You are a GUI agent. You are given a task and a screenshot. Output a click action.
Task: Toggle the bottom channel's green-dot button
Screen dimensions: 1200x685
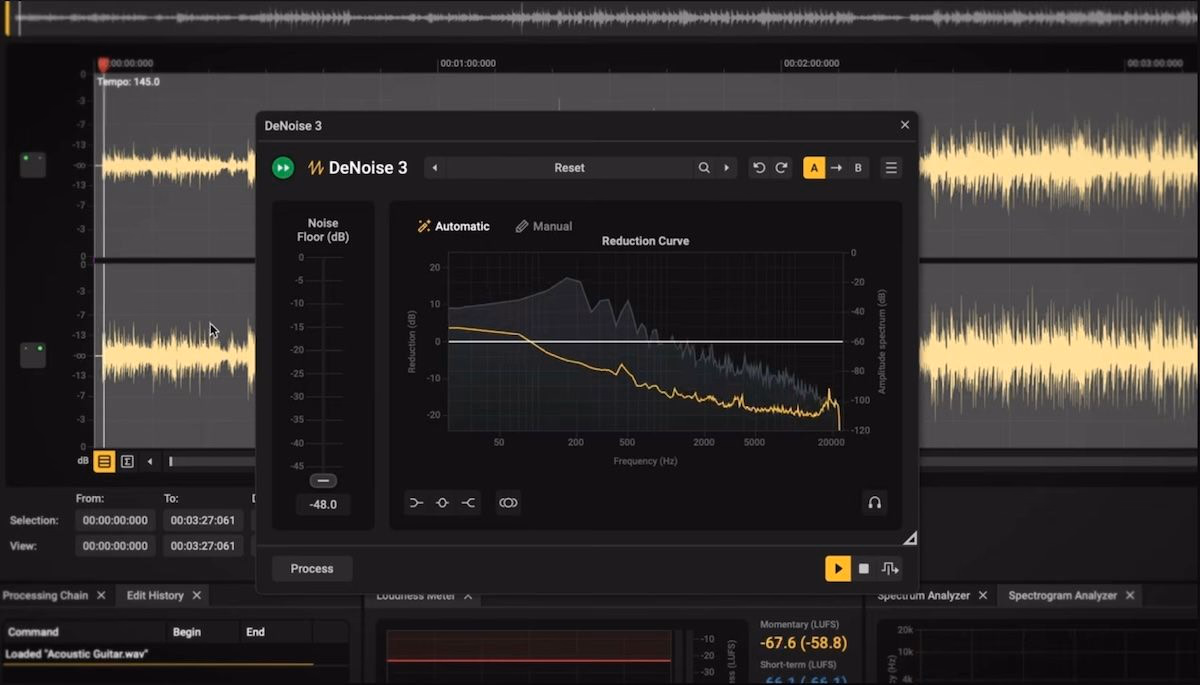click(x=33, y=355)
